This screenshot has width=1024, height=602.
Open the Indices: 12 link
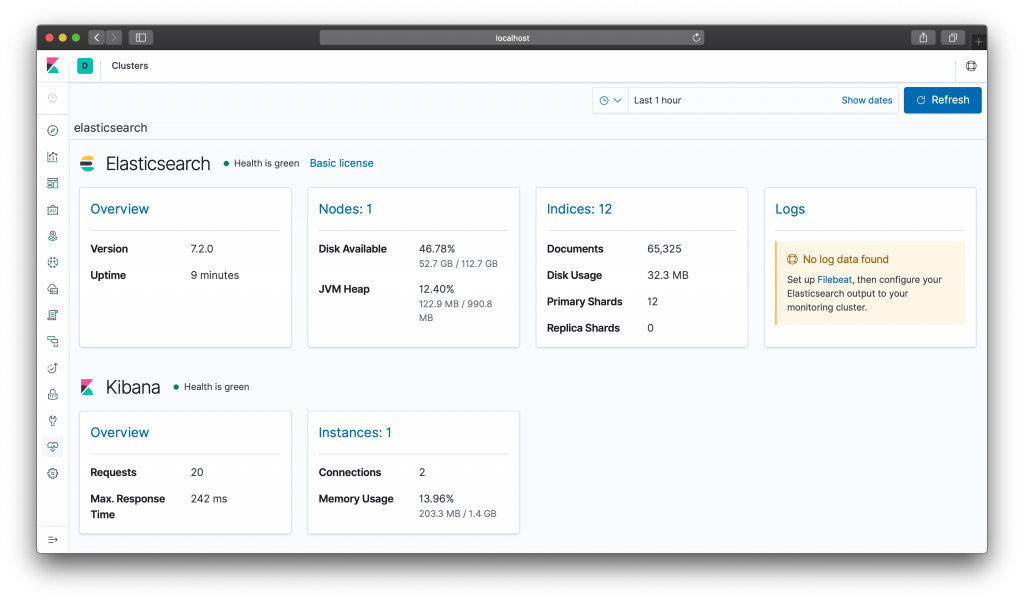[x=579, y=209]
